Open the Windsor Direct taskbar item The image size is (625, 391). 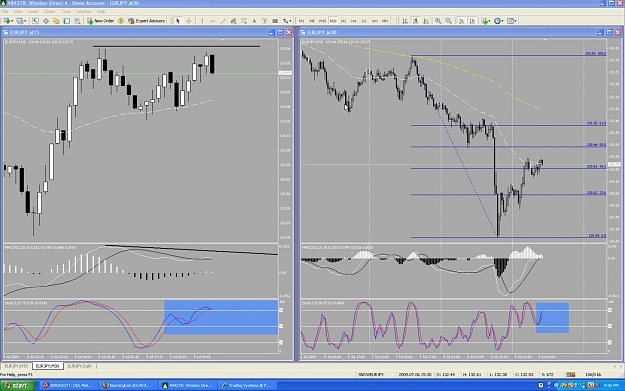tap(188, 385)
